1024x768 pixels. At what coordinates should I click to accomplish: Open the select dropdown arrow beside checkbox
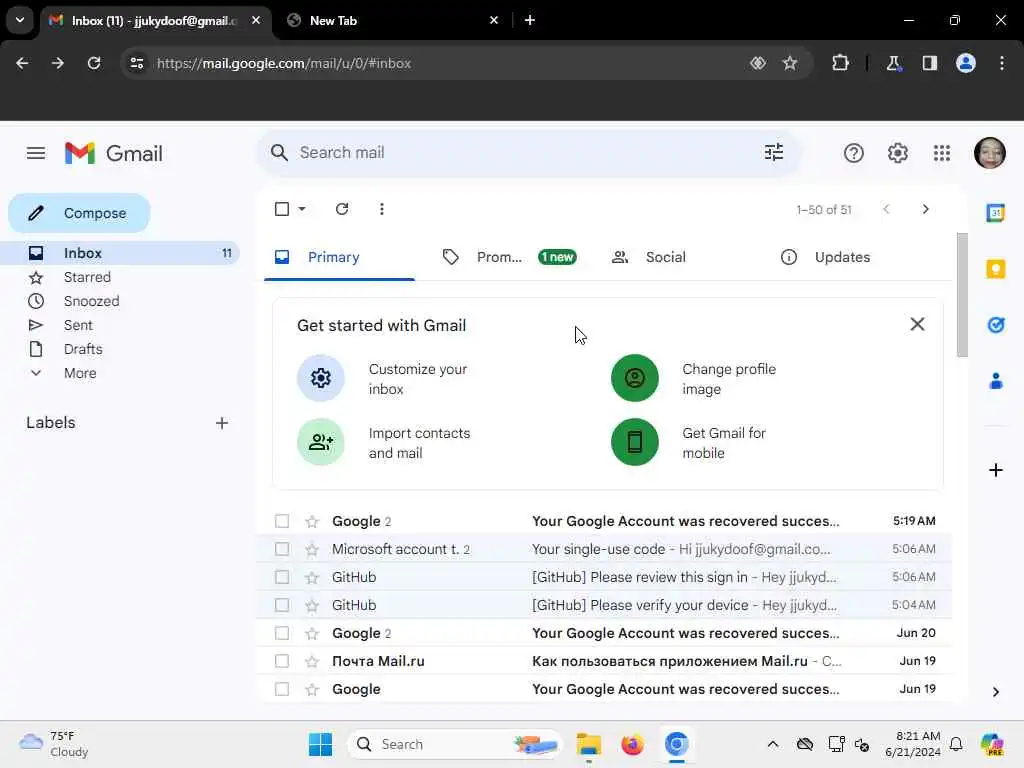click(x=302, y=209)
